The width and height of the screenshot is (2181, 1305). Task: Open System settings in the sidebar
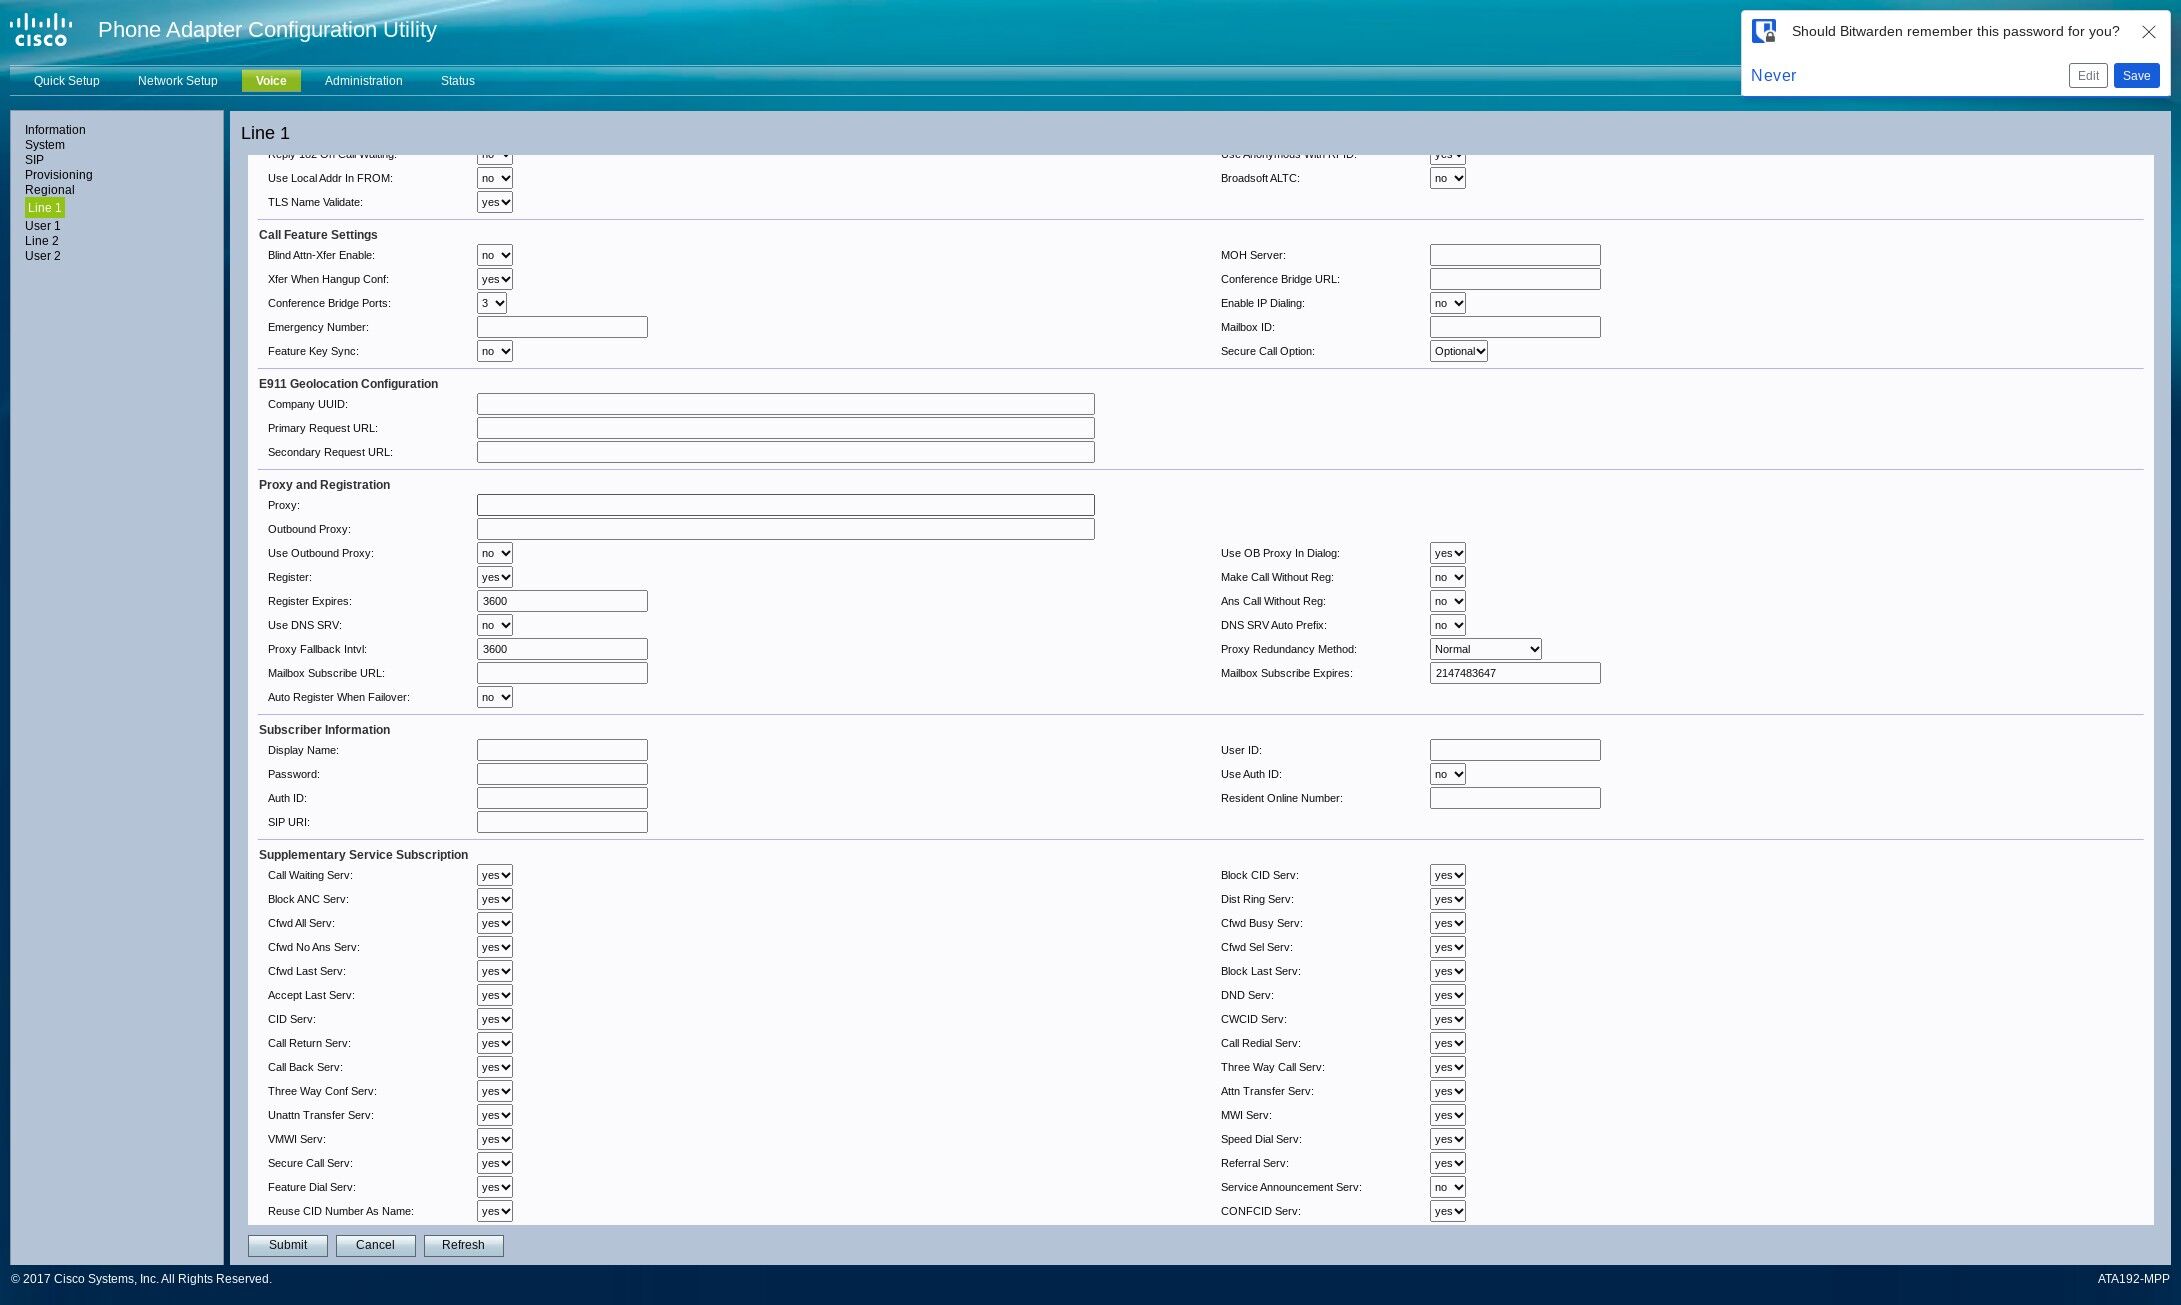click(45, 145)
